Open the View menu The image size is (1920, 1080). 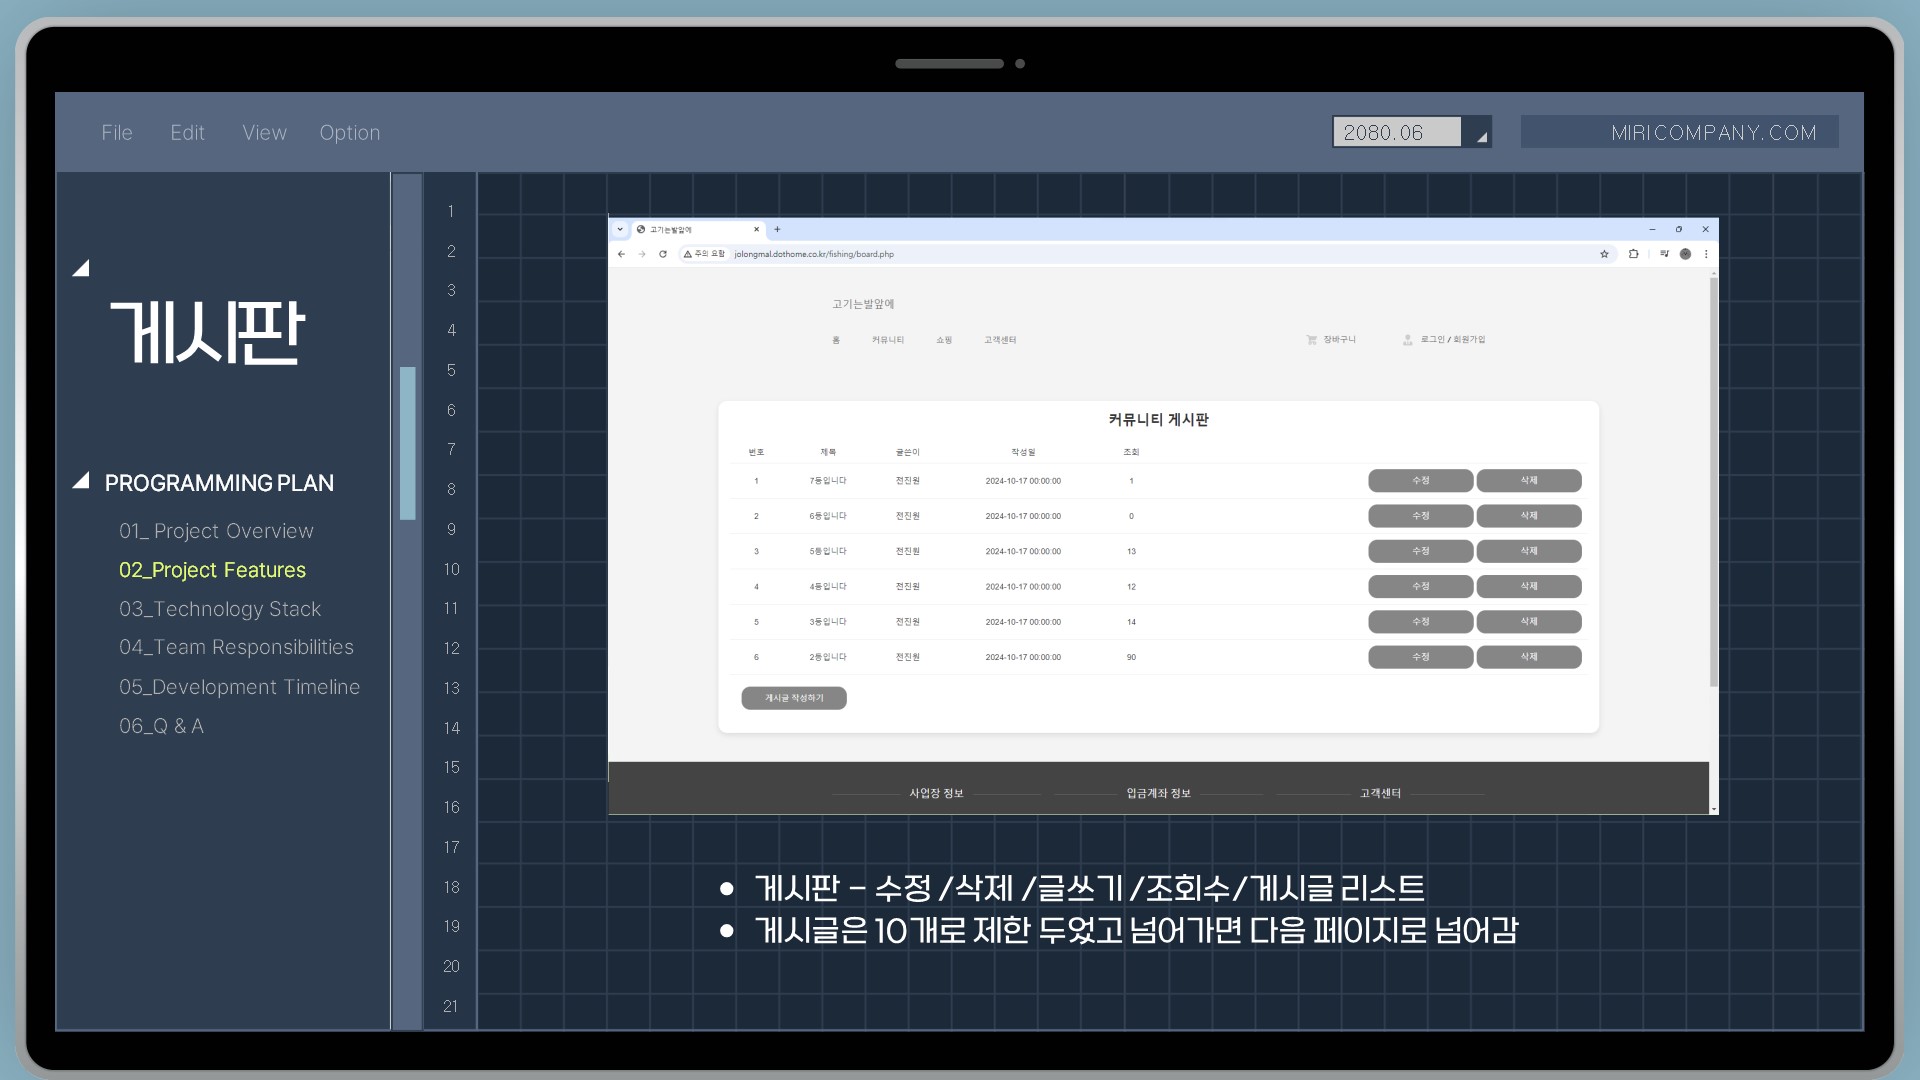(264, 132)
